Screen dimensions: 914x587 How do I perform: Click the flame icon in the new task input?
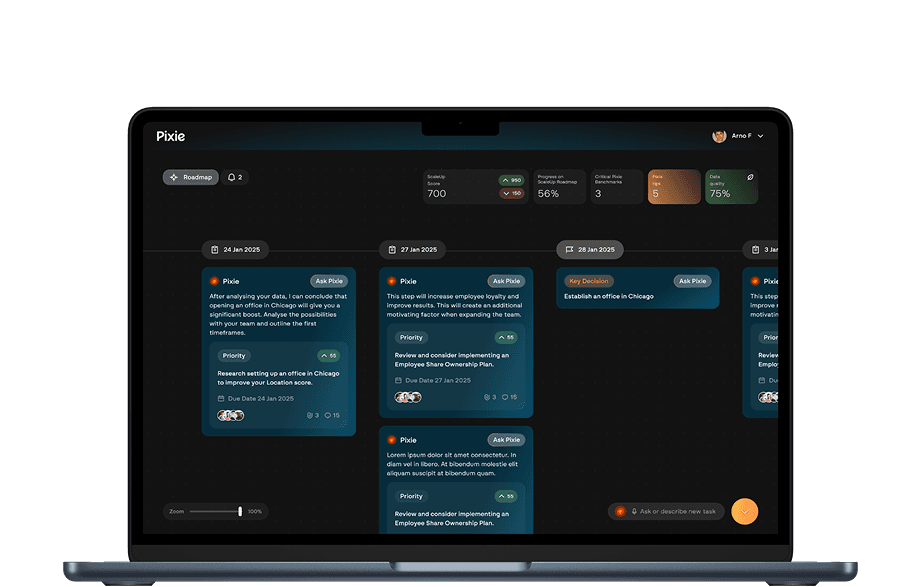[x=620, y=511]
